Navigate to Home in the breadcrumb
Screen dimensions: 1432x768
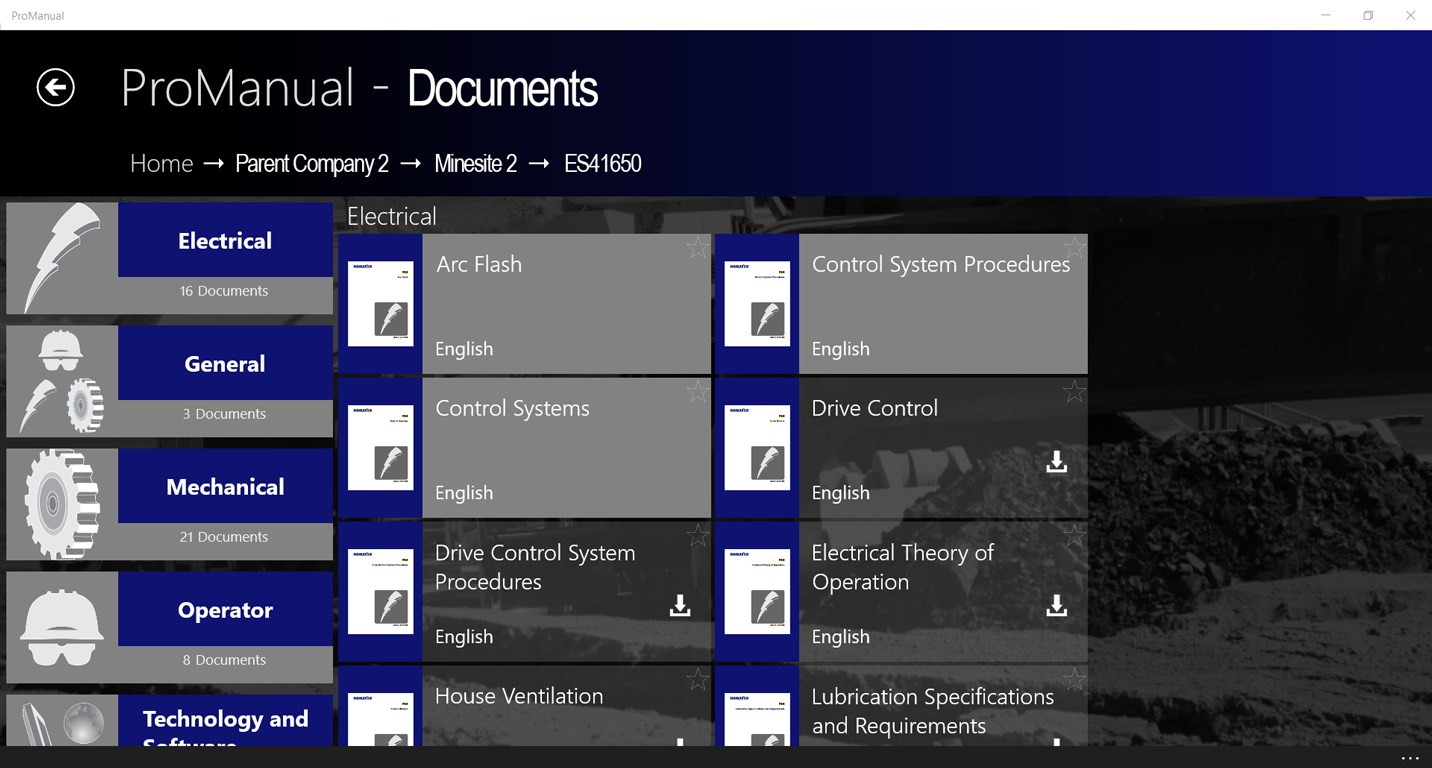point(161,164)
